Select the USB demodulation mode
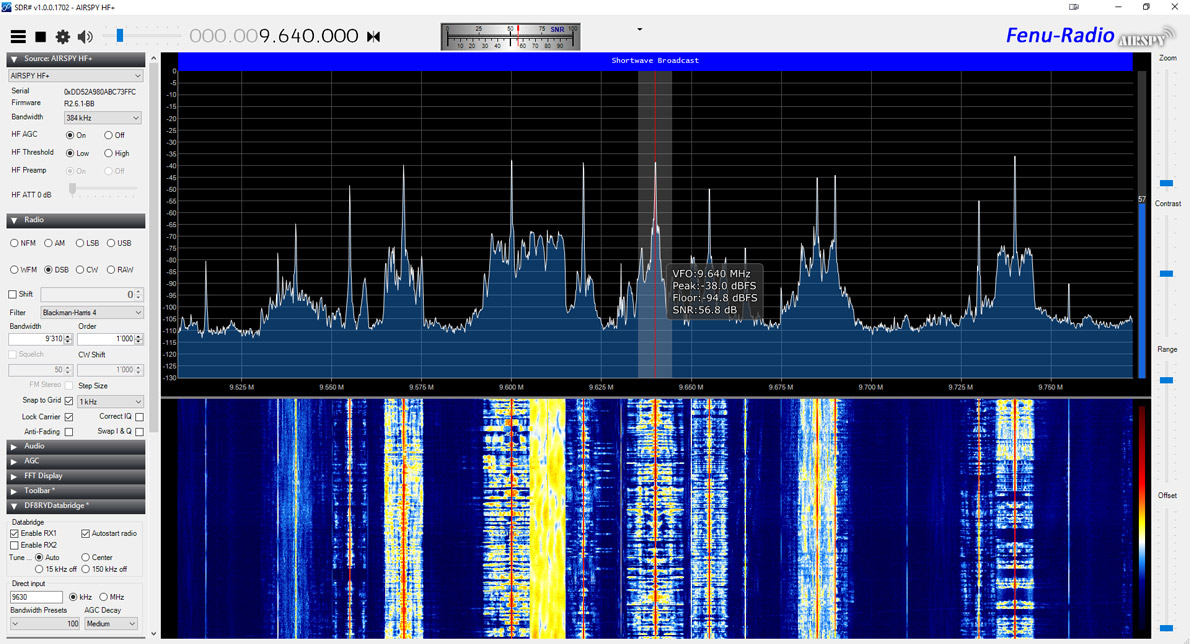1190x644 pixels. [x=111, y=243]
